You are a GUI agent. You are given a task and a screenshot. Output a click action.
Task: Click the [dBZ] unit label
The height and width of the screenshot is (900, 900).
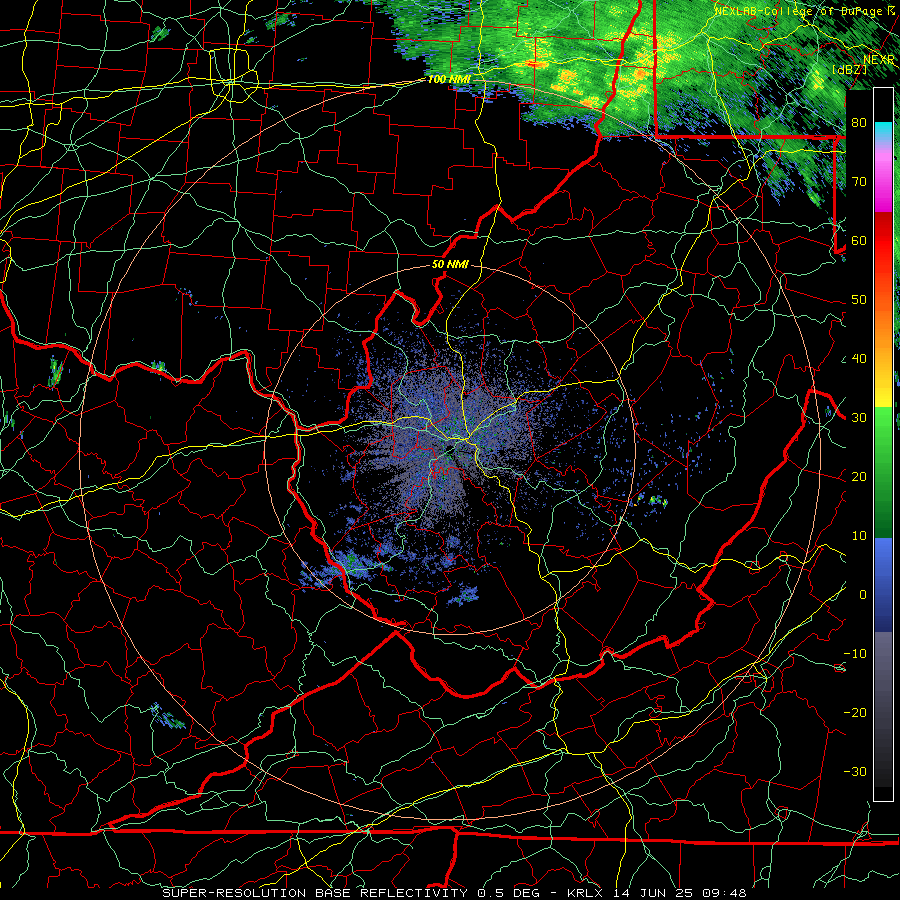(849, 69)
